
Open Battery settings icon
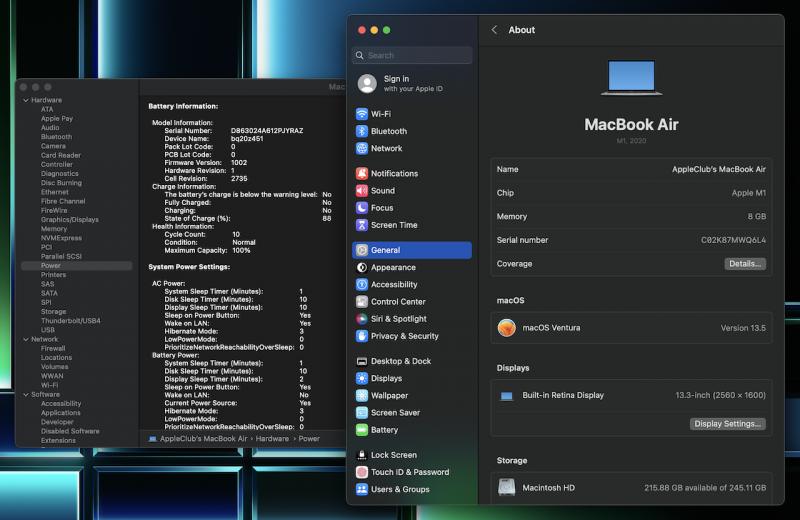click(362, 430)
